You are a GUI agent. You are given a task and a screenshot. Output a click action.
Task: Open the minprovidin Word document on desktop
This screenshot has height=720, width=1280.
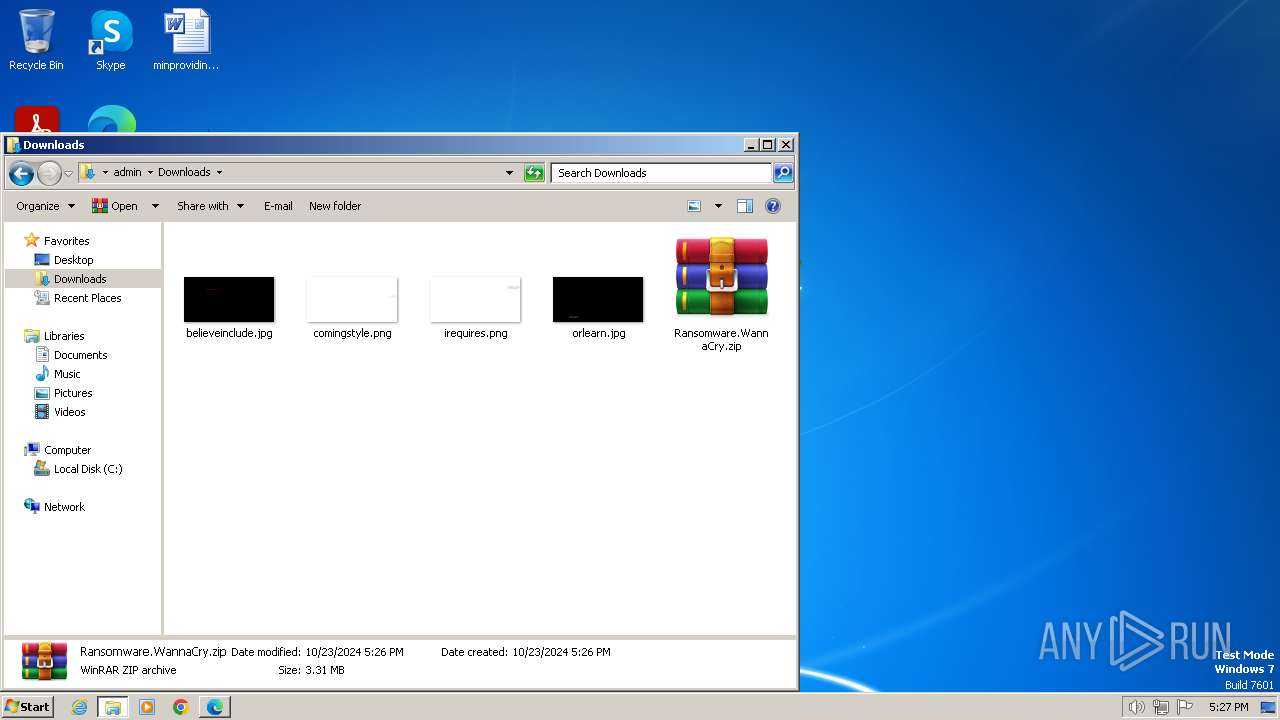(x=186, y=40)
